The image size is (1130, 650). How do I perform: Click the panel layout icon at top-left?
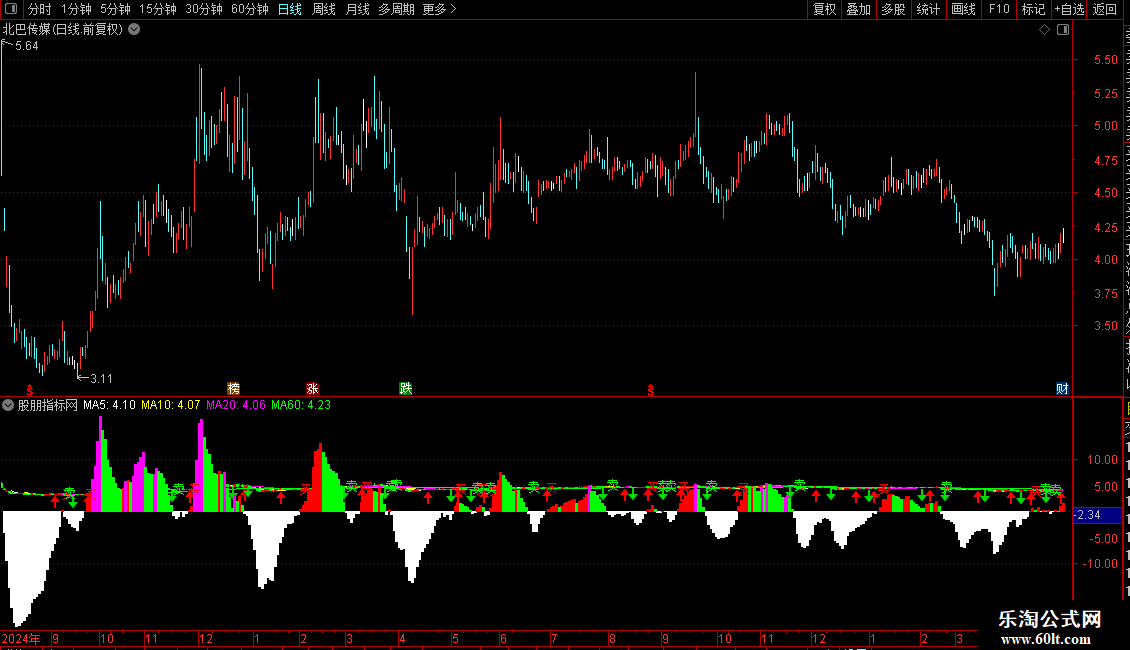pos(11,9)
